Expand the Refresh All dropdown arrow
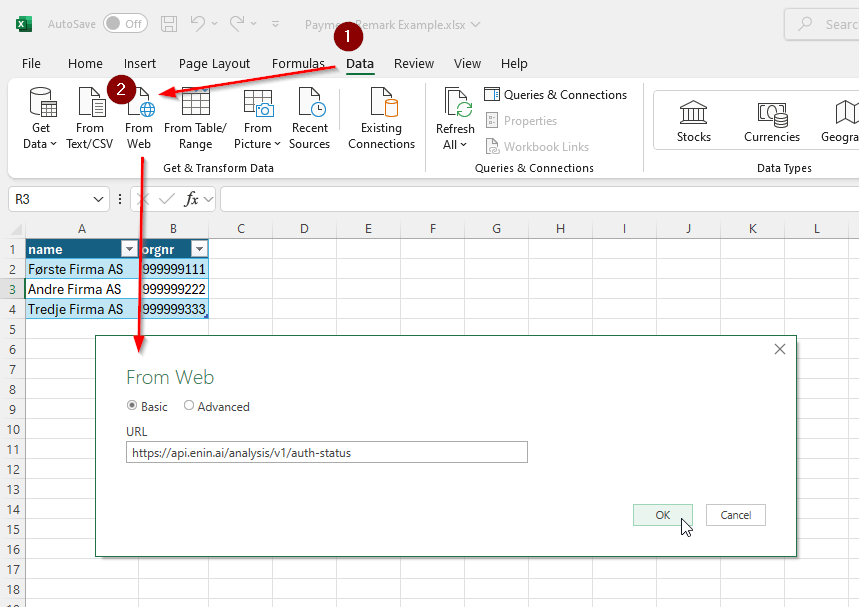The width and height of the screenshot is (859, 607). (463, 145)
